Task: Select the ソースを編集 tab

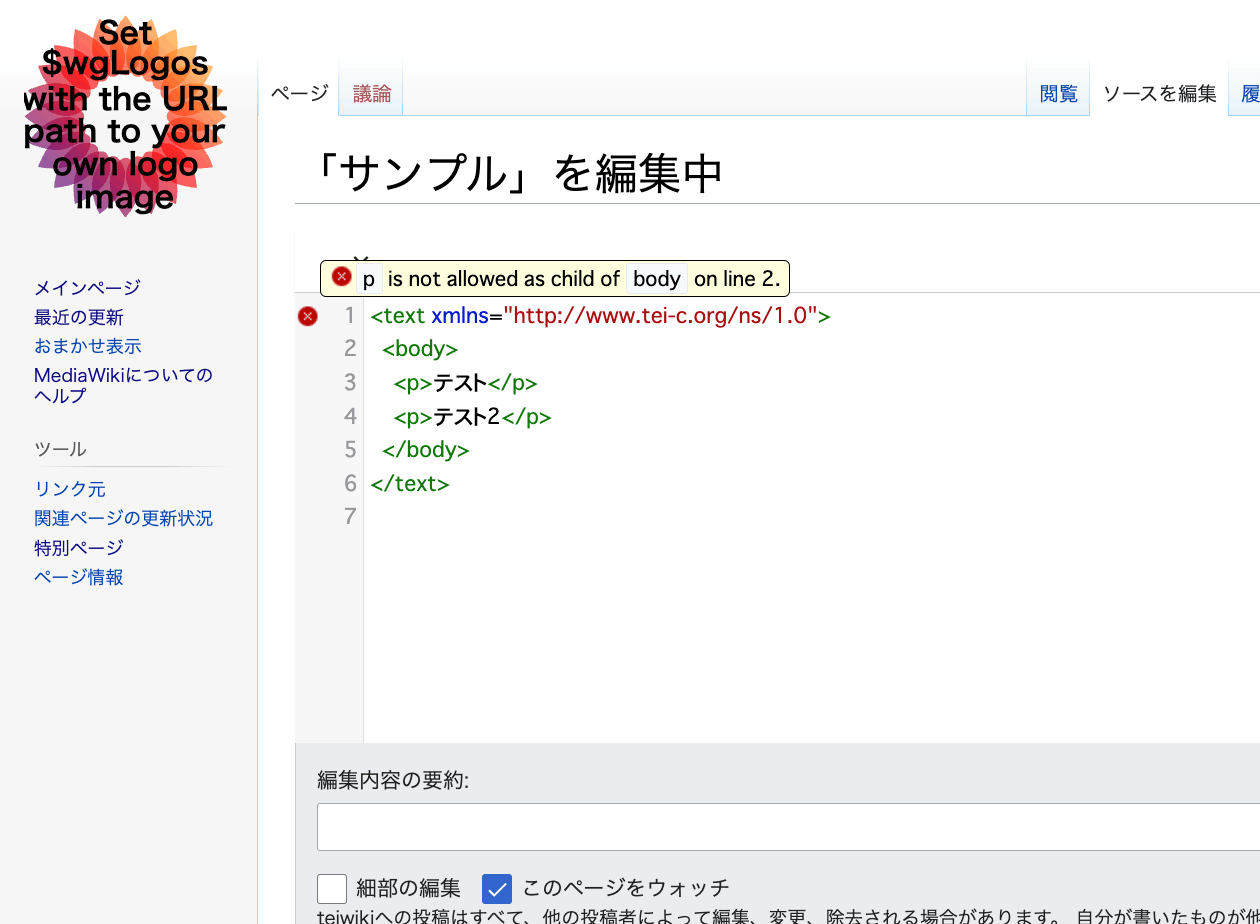Action: pyautogui.click(x=1160, y=94)
